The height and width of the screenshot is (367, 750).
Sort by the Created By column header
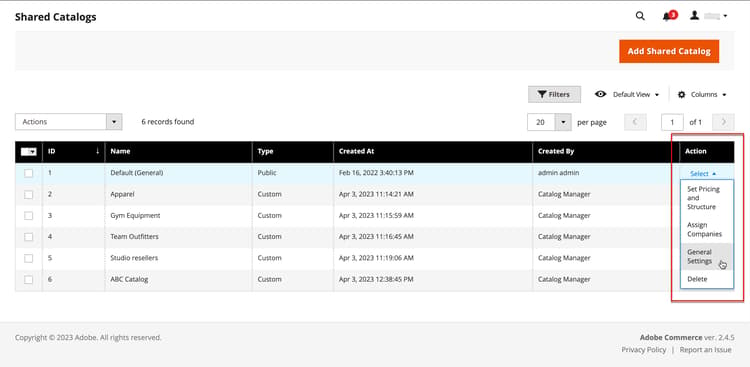click(x=606, y=151)
